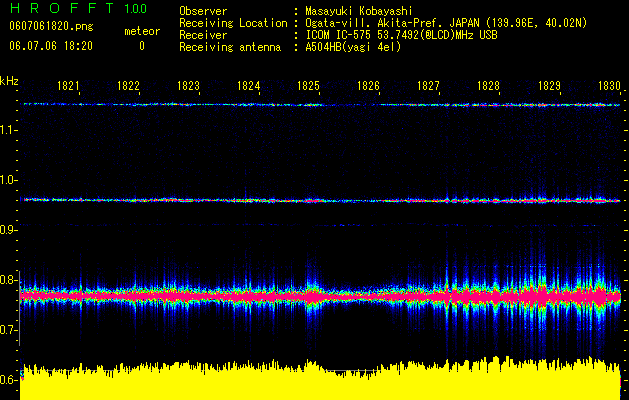Click the meteor count value 0
Screen dimensions: 629x400
point(142,46)
